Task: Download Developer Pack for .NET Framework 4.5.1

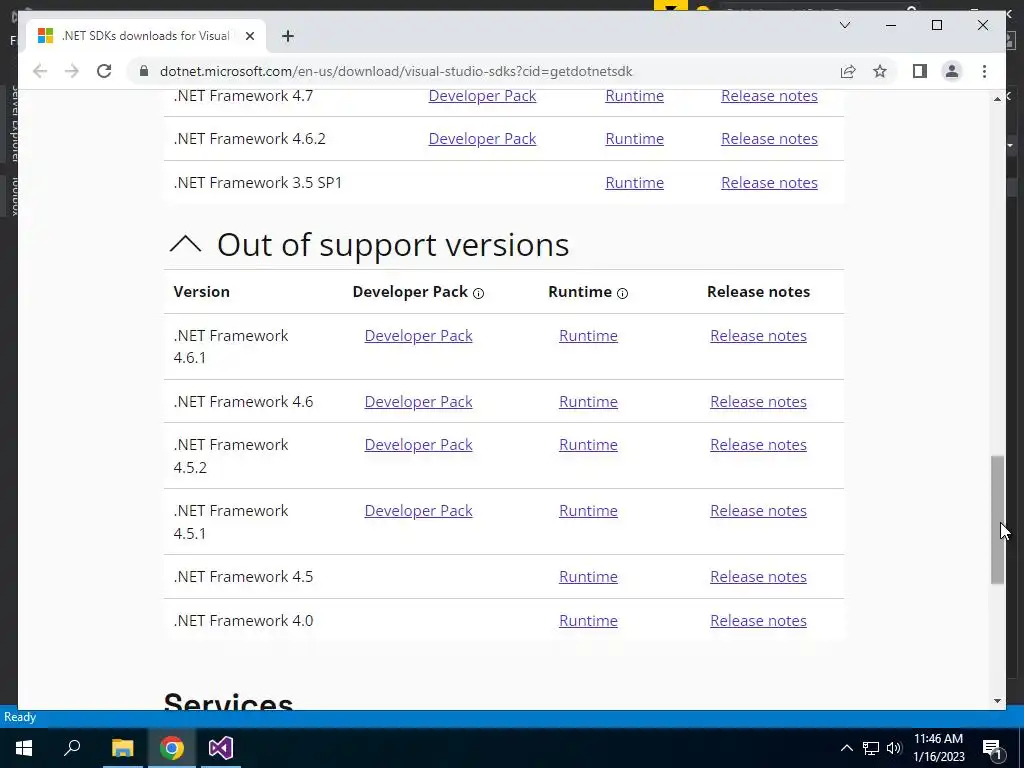Action: tap(418, 510)
